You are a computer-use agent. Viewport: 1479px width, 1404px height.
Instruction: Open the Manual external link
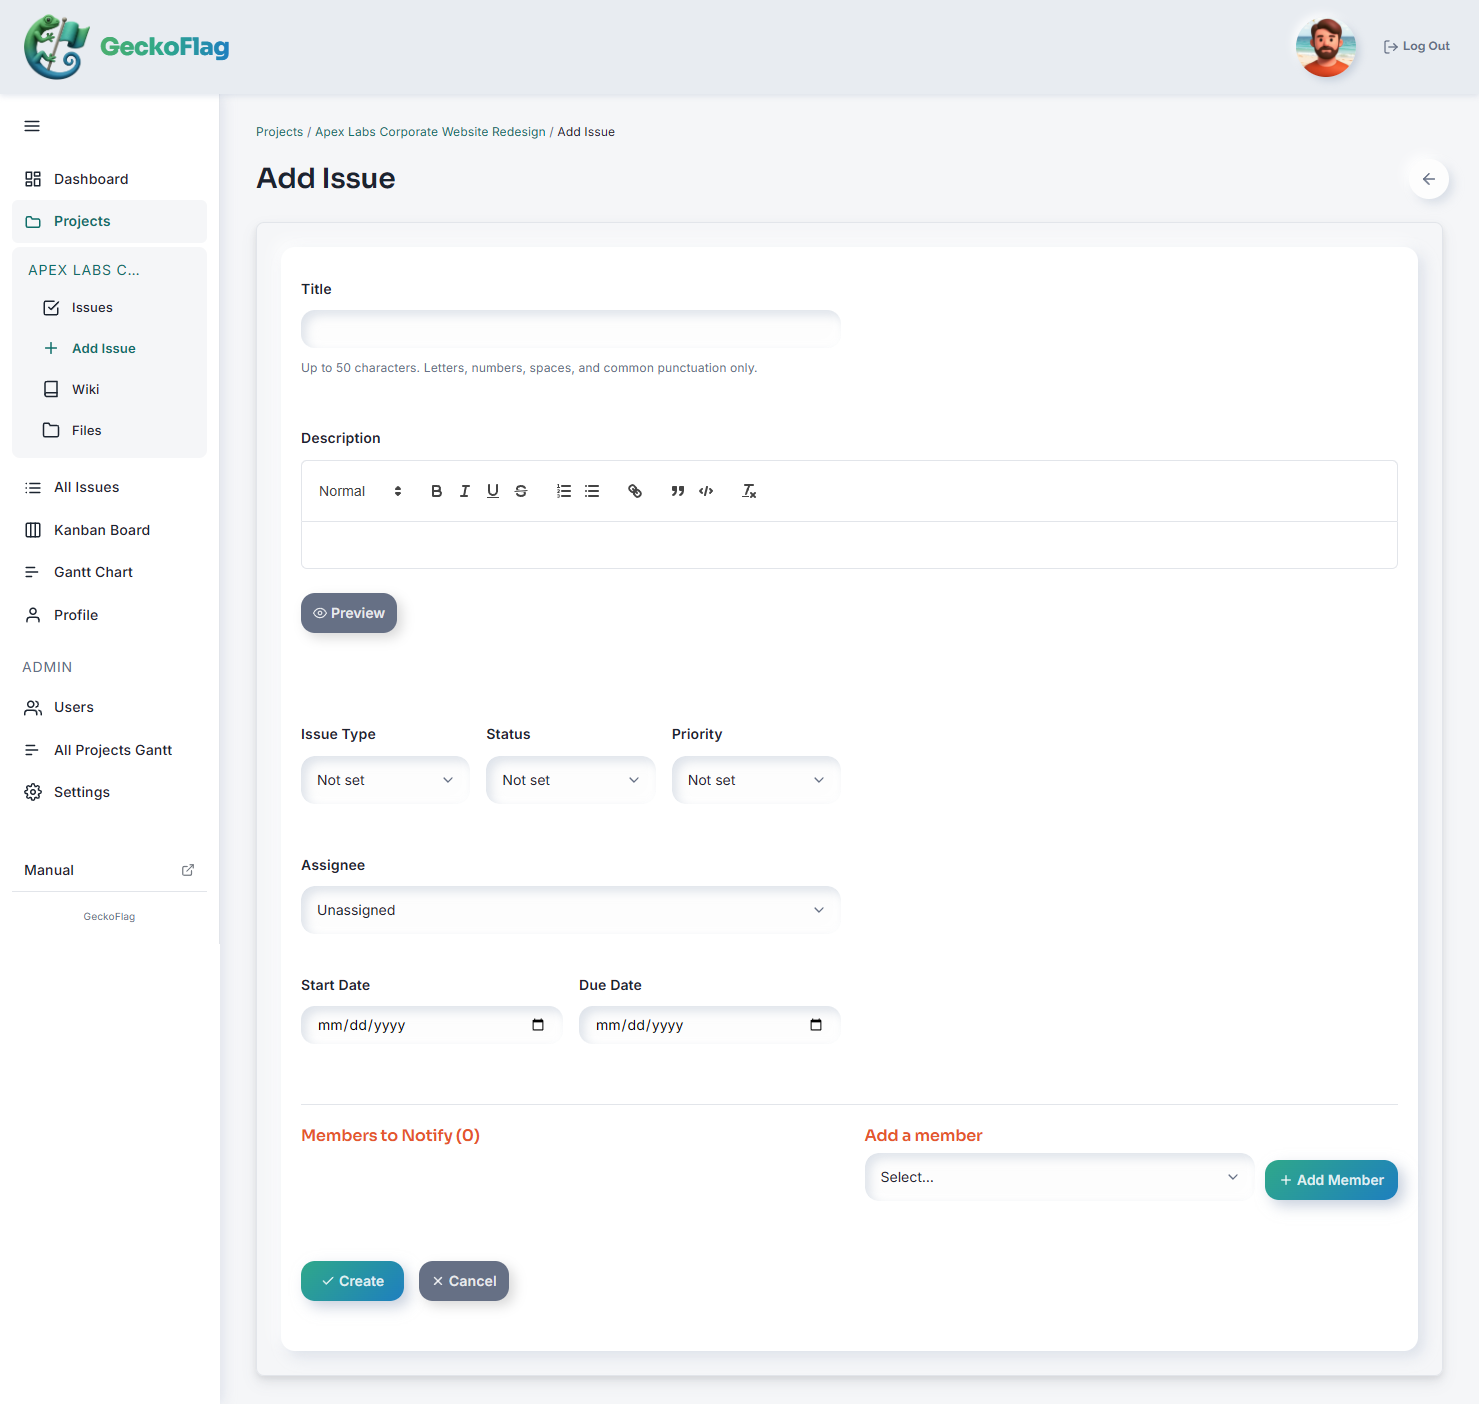pyautogui.click(x=109, y=870)
